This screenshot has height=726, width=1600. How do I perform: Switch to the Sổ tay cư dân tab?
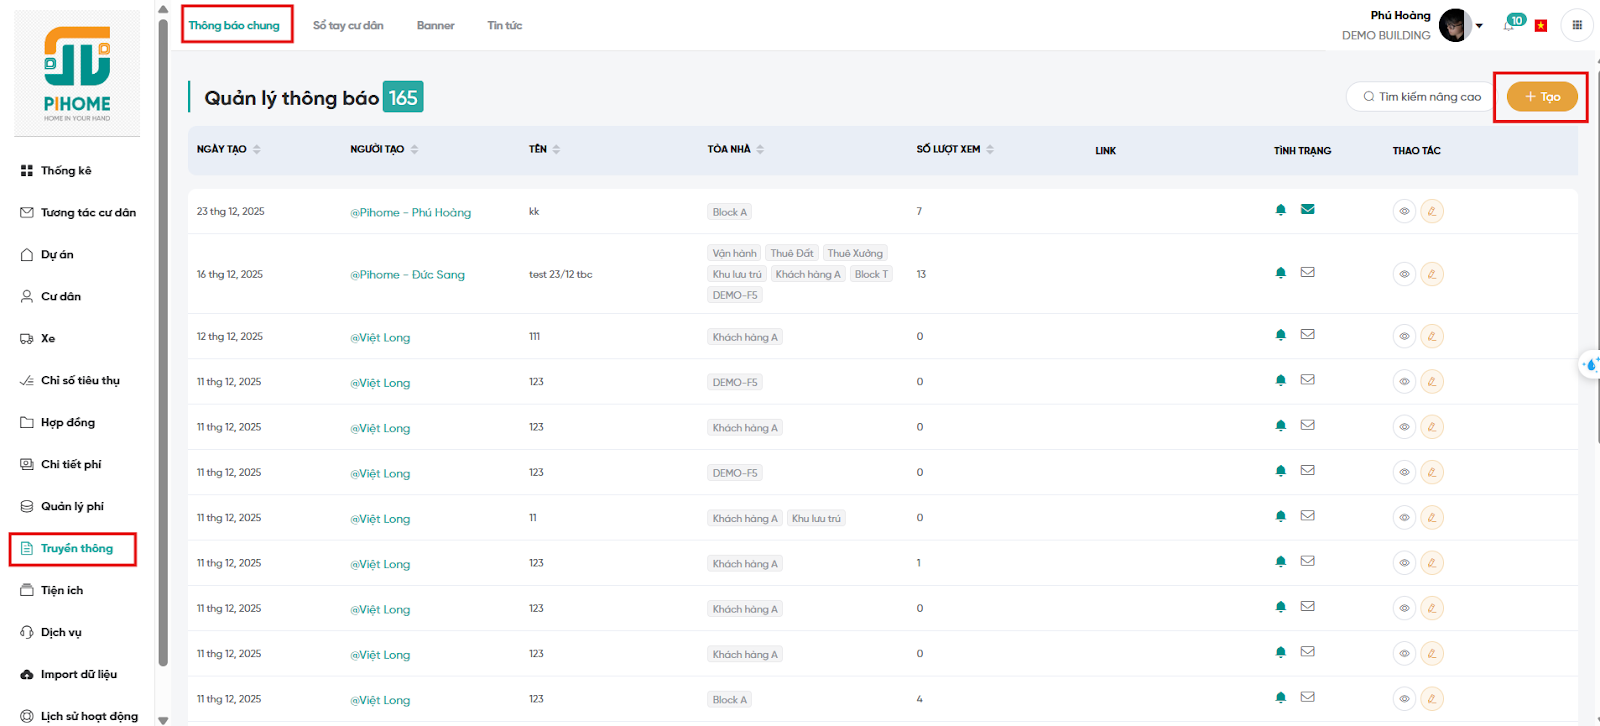tap(347, 25)
